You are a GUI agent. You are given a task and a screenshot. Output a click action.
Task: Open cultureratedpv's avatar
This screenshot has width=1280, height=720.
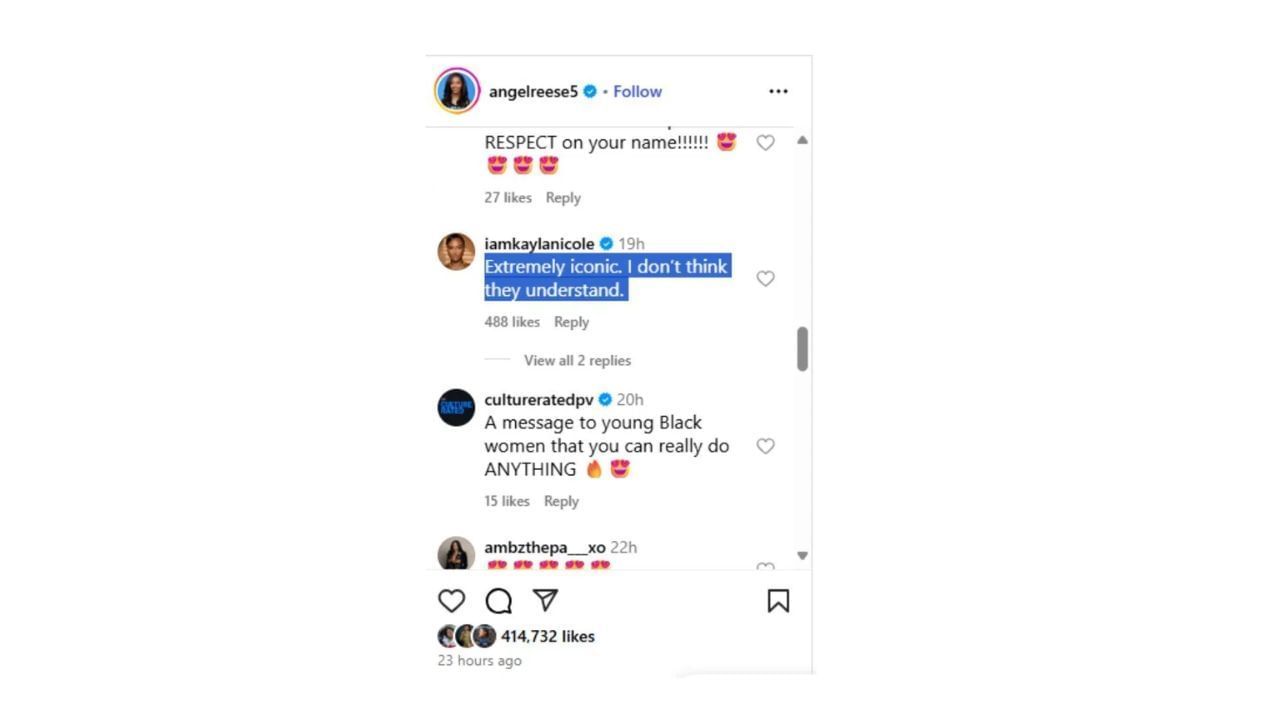(x=456, y=408)
